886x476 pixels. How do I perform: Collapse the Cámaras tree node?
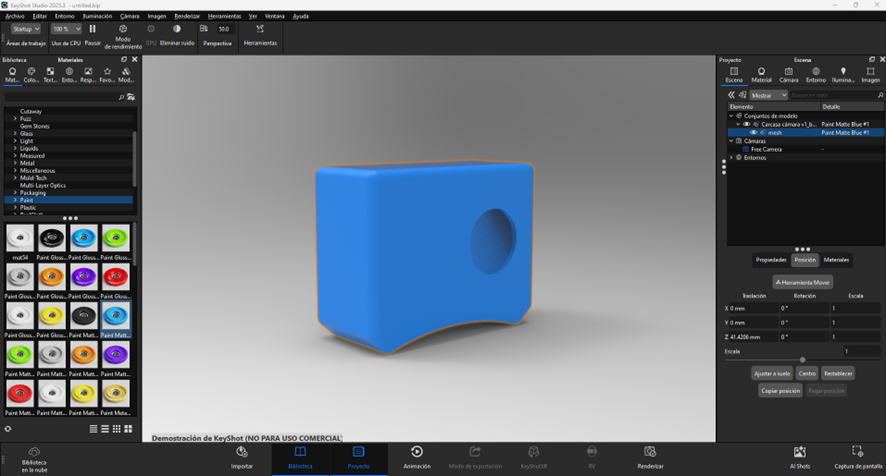point(731,141)
